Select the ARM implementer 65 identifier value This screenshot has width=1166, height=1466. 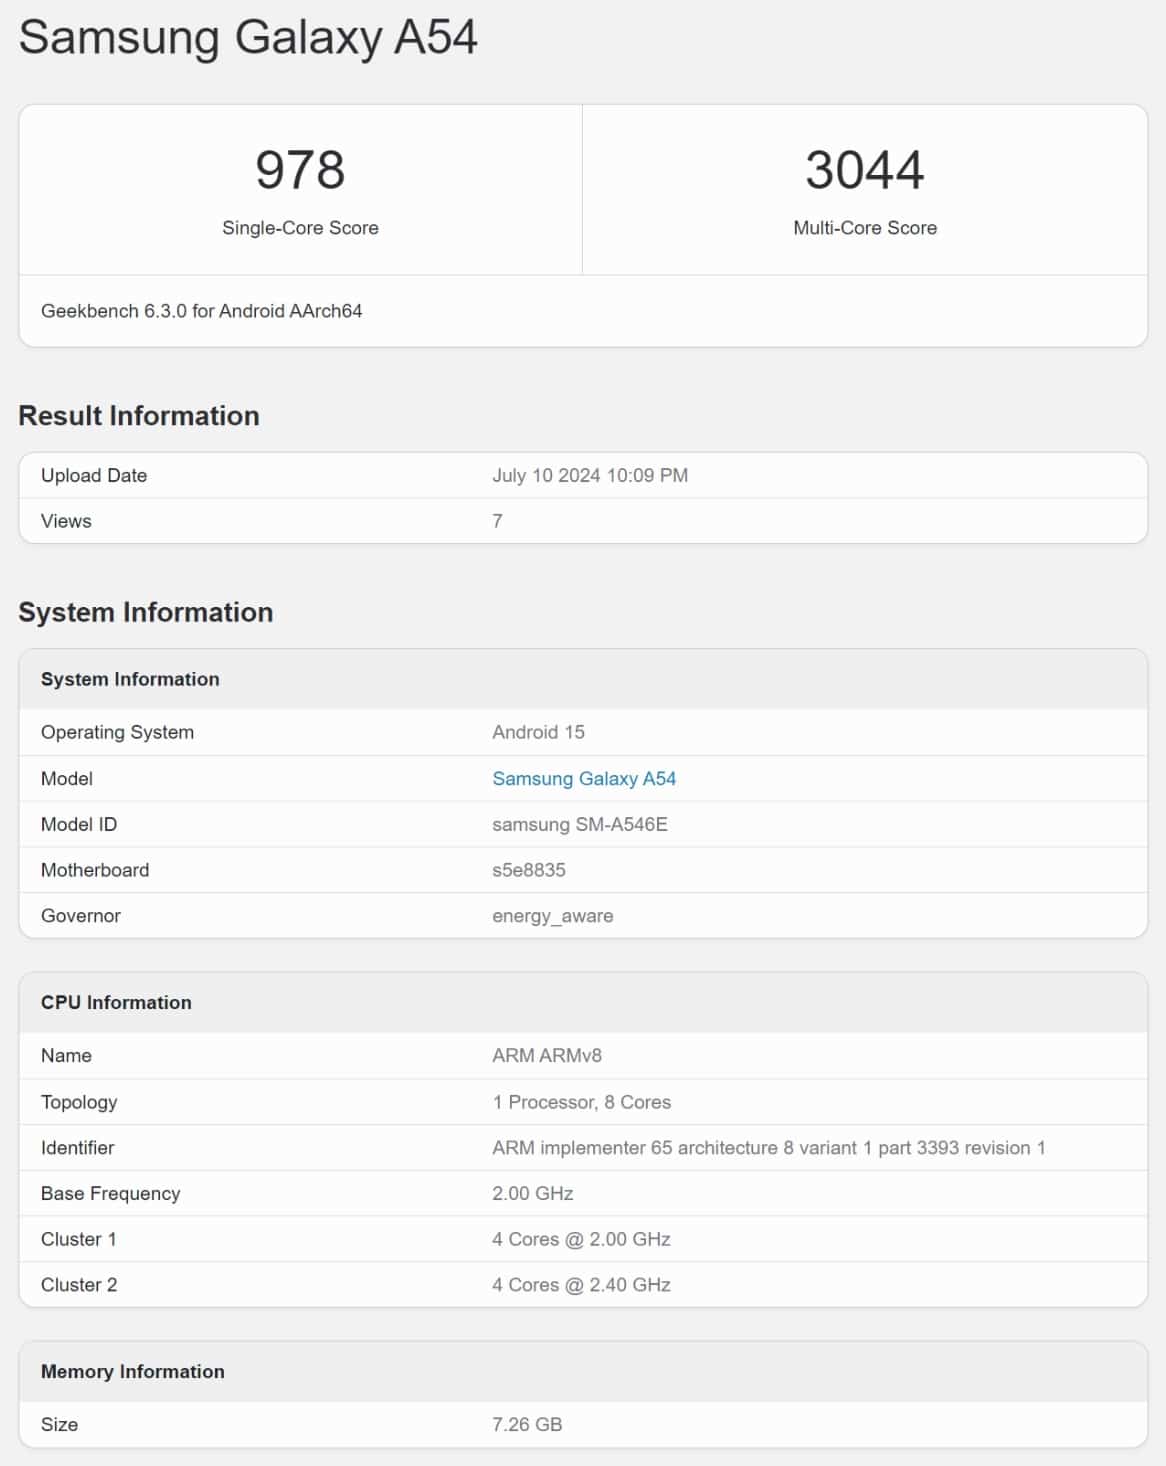pos(769,1148)
